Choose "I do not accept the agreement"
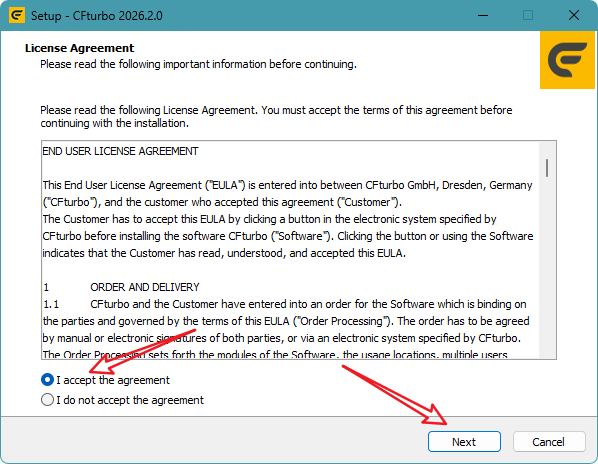This screenshot has width=598, height=464. 122,400
